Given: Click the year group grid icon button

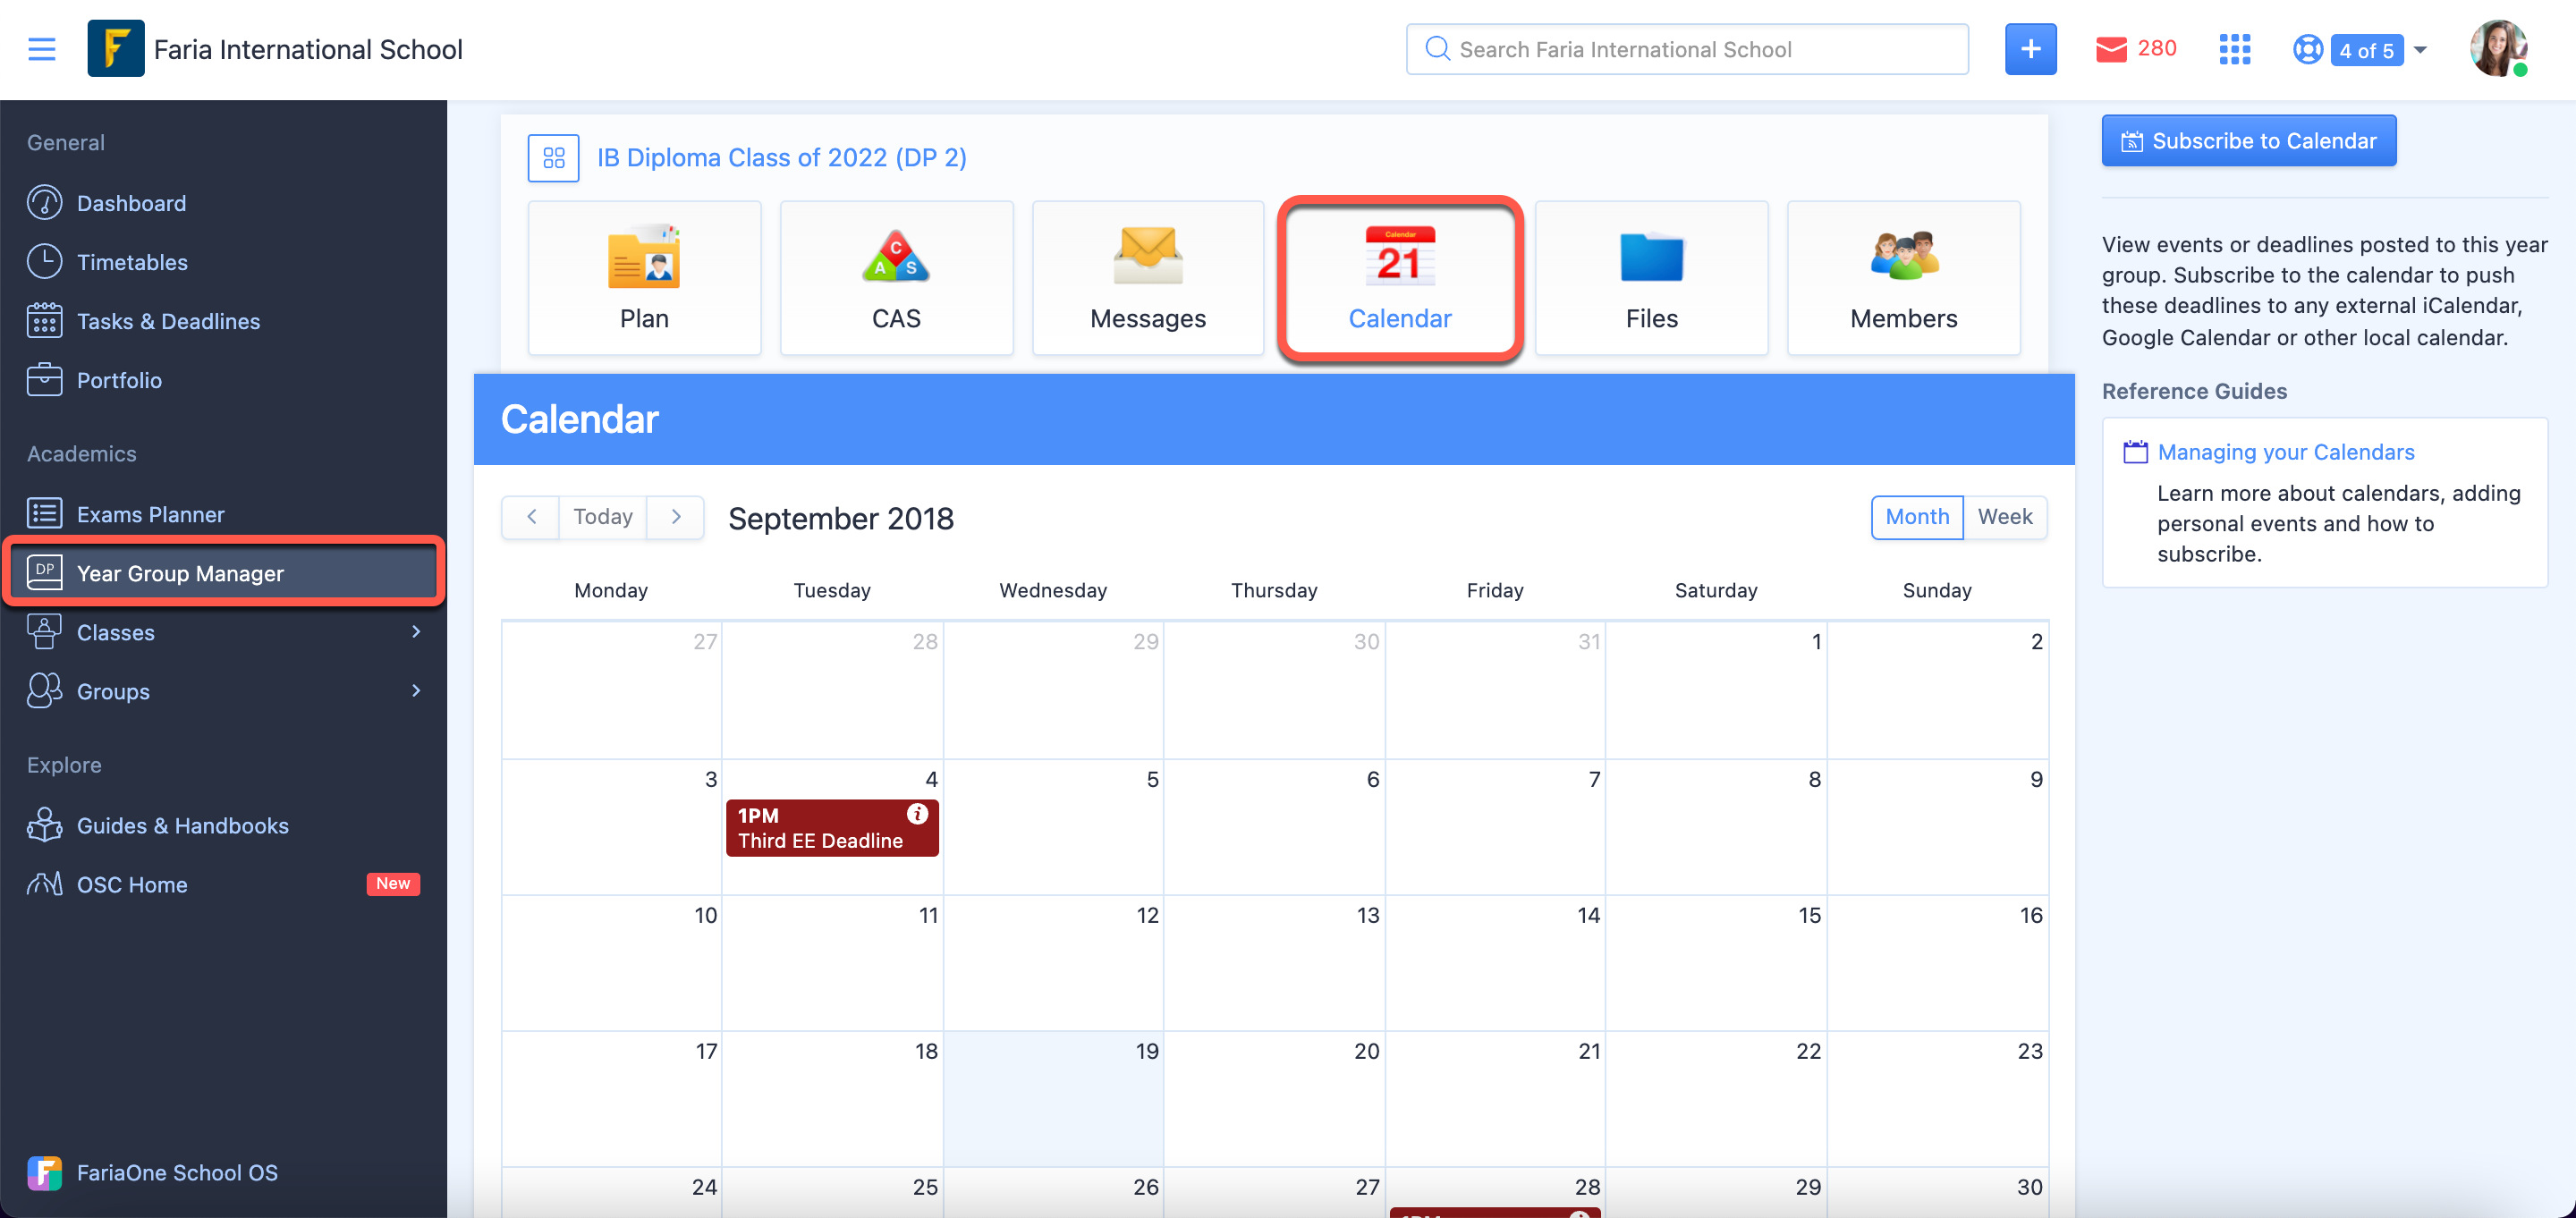Looking at the screenshot, I should click(x=553, y=158).
